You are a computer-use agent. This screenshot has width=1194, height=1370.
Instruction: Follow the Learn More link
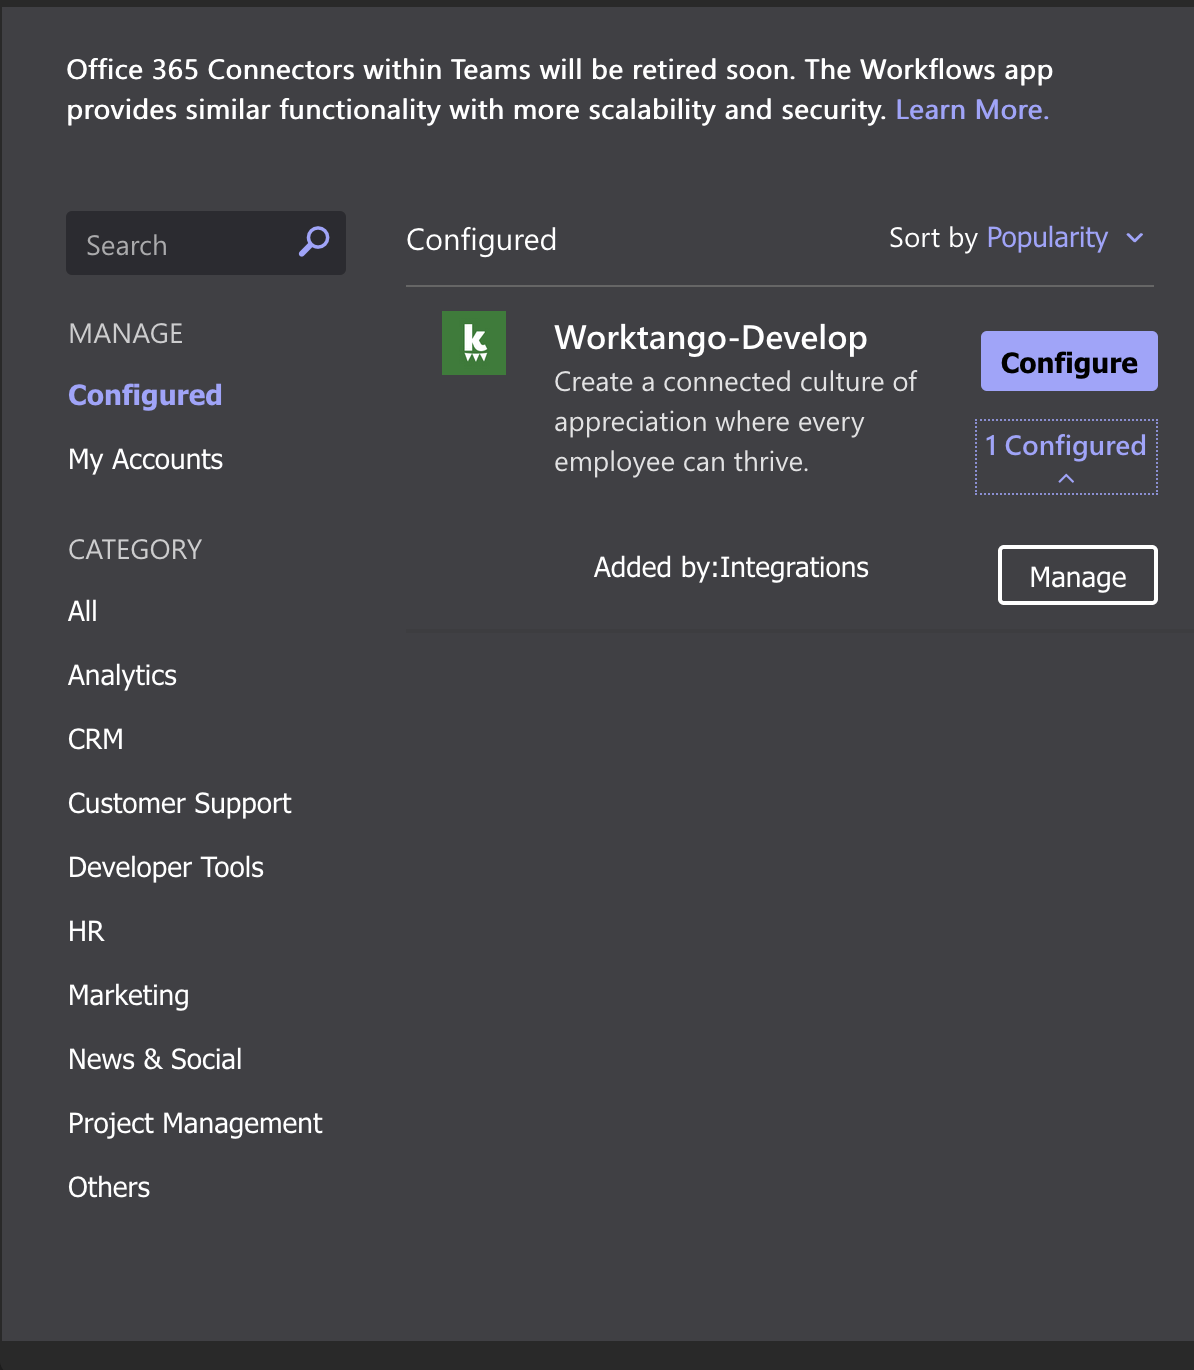972,109
